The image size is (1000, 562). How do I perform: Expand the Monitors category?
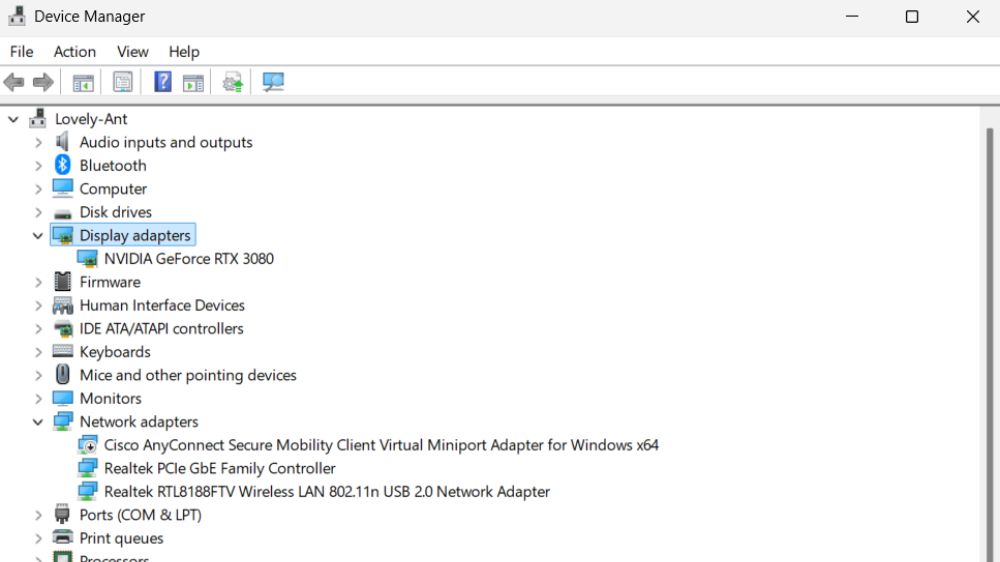(x=38, y=399)
